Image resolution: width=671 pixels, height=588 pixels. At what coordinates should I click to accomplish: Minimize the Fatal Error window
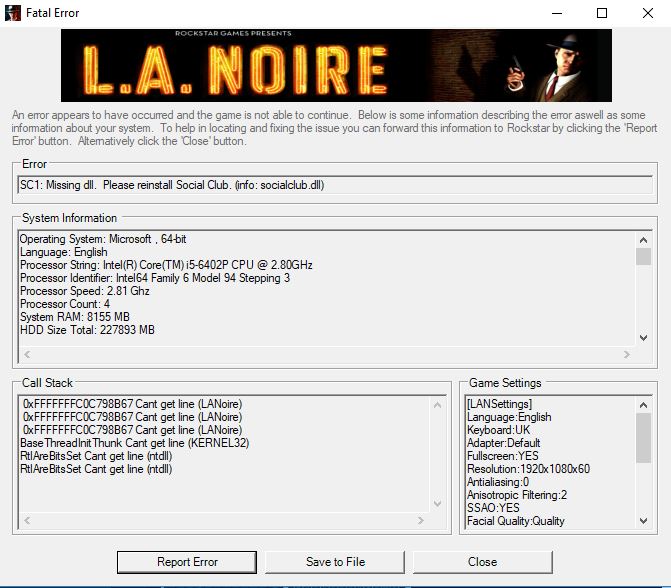(557, 13)
